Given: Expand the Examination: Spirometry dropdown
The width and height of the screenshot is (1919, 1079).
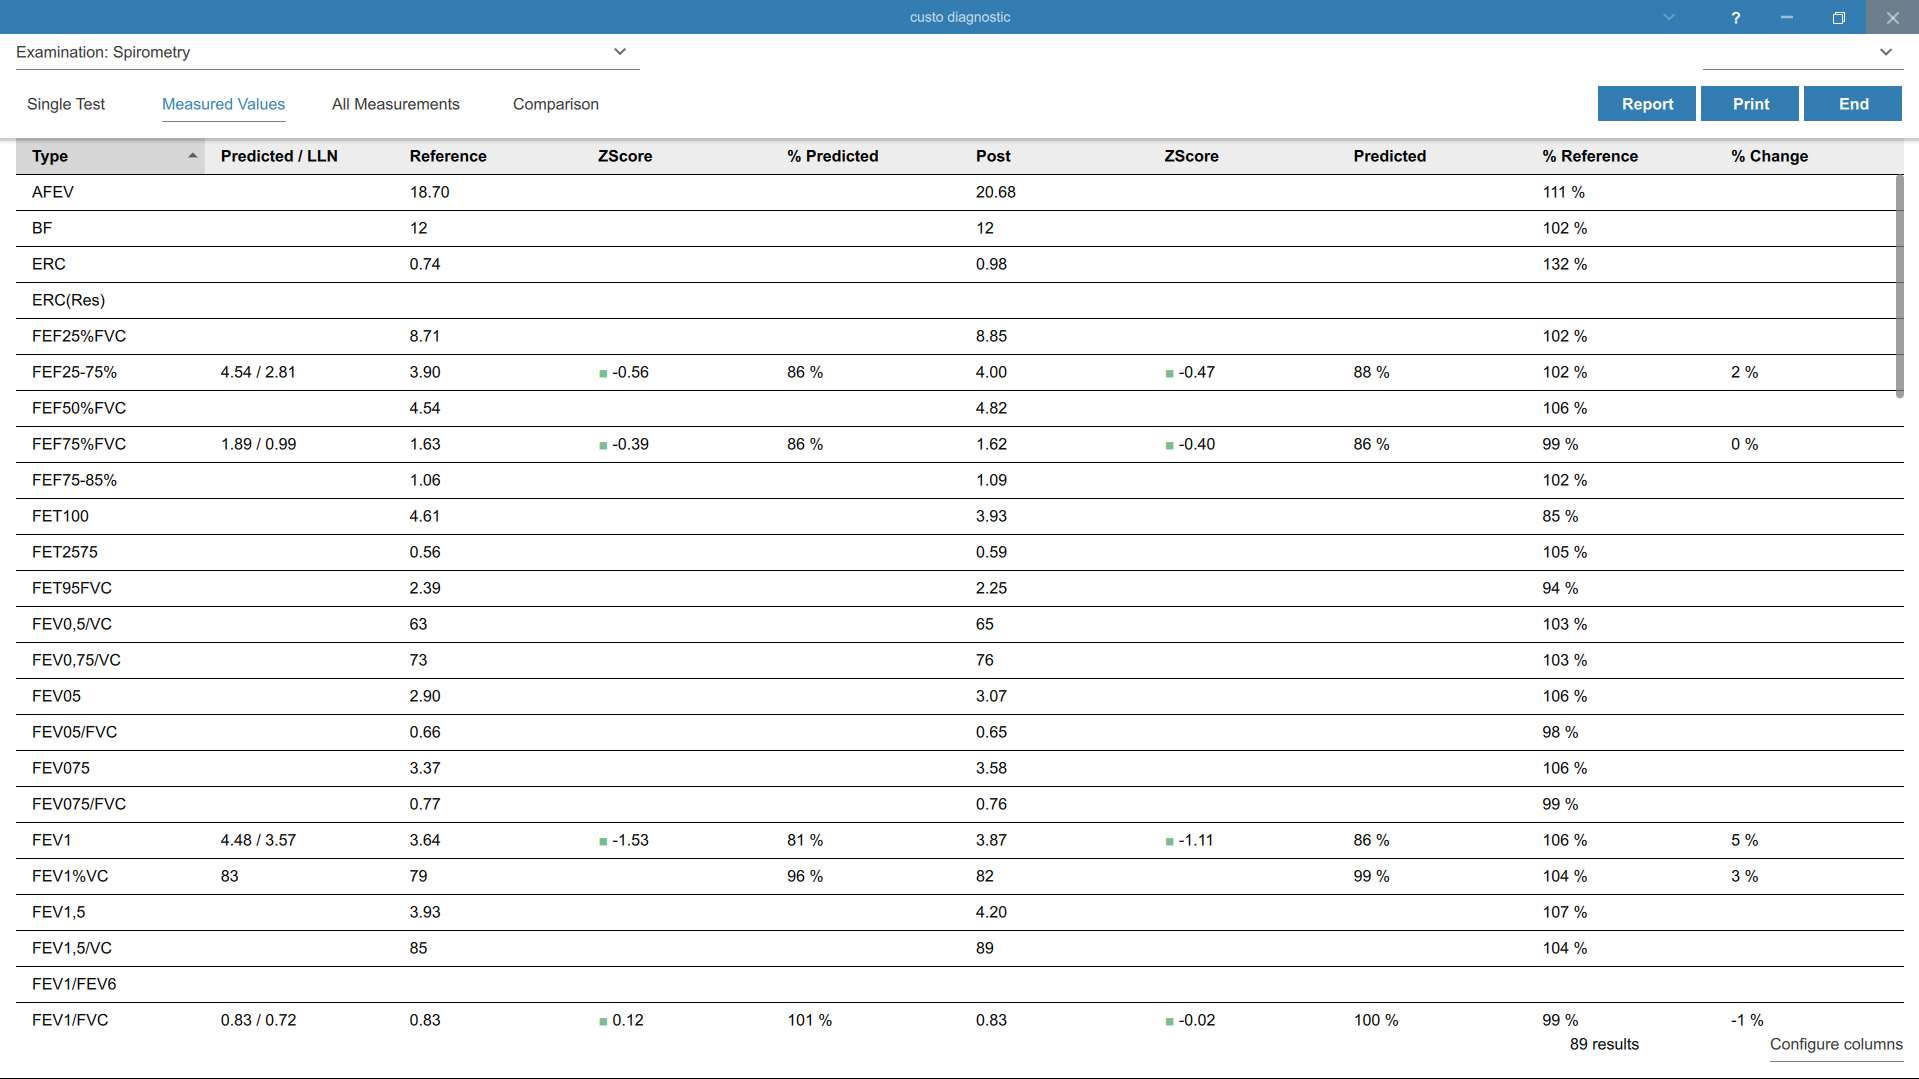Looking at the screenshot, I should pos(327,52).
